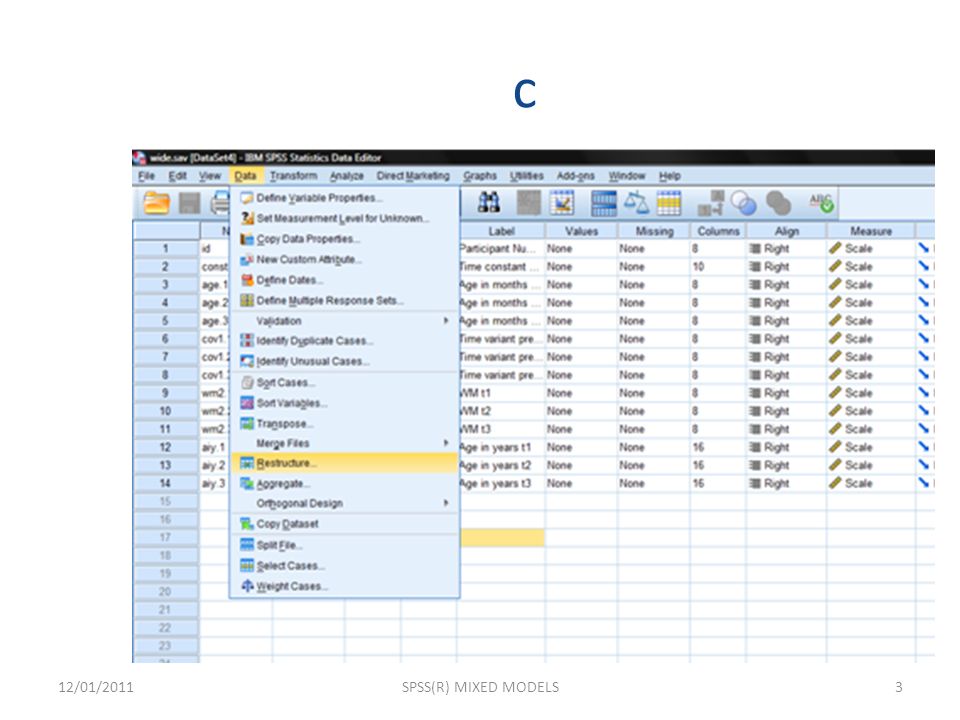Click the Value Labels toolbar icon
960x720 pixels.
click(710, 203)
